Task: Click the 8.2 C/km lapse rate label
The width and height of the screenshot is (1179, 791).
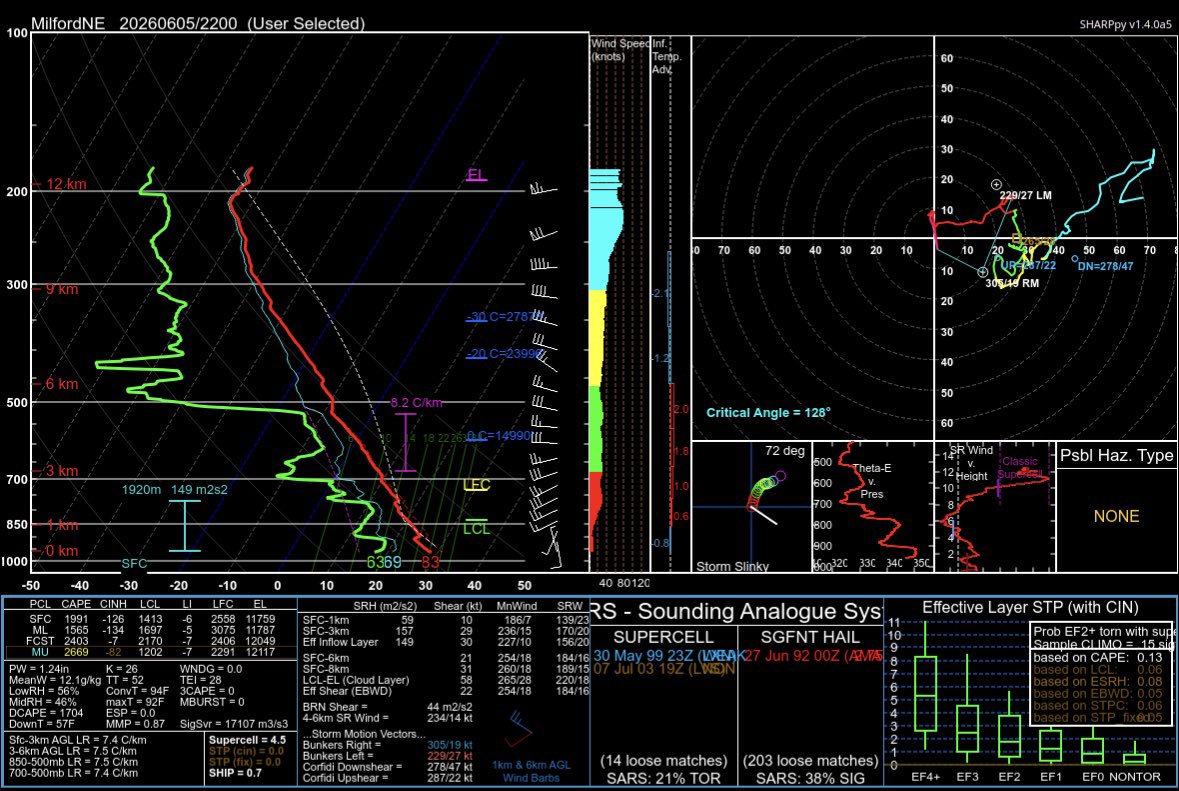Action: (x=416, y=402)
